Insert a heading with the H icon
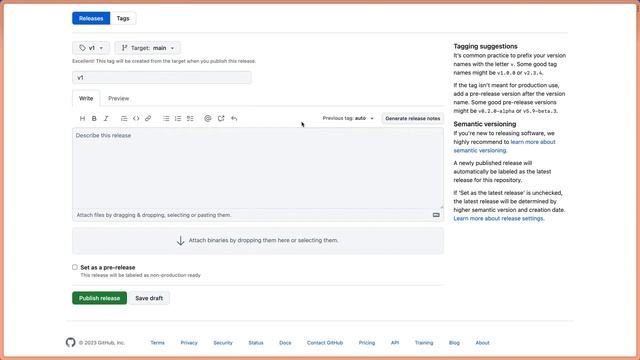The image size is (640, 360). [x=82, y=118]
